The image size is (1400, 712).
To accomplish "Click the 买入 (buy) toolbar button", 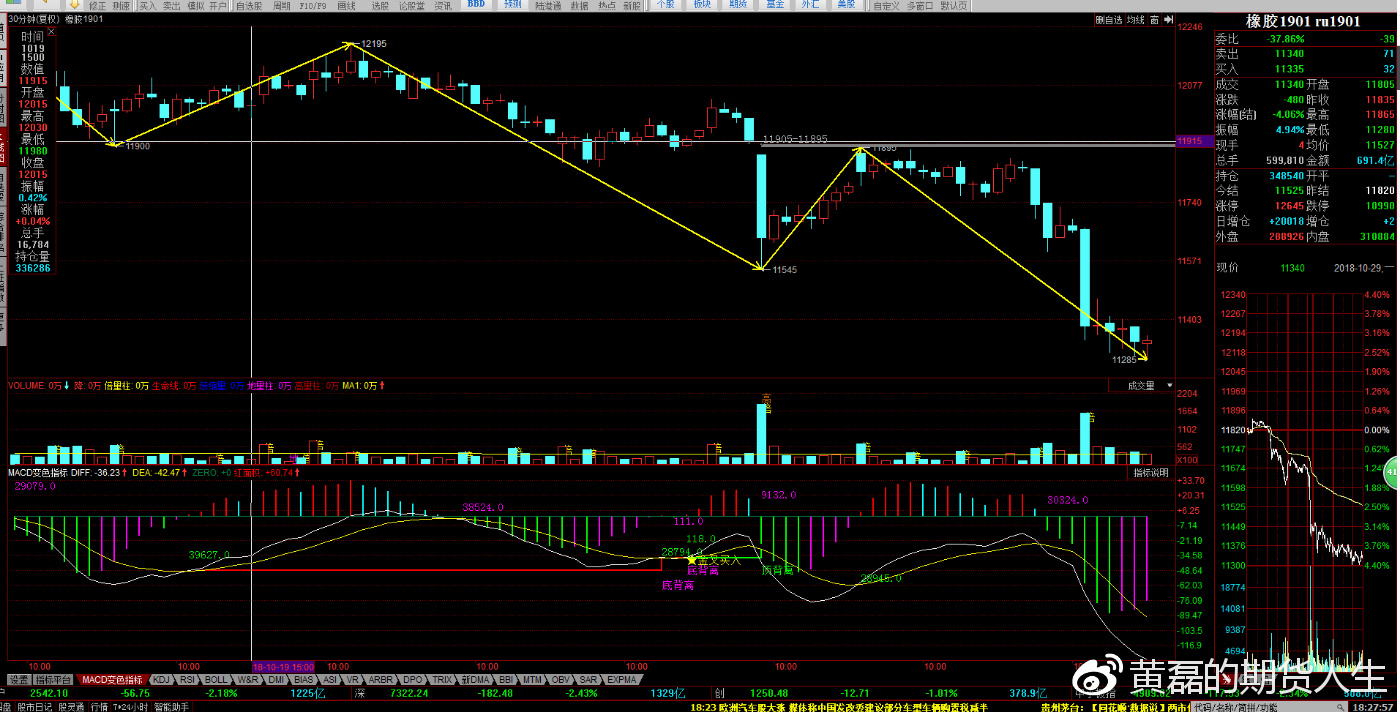I will [148, 5].
